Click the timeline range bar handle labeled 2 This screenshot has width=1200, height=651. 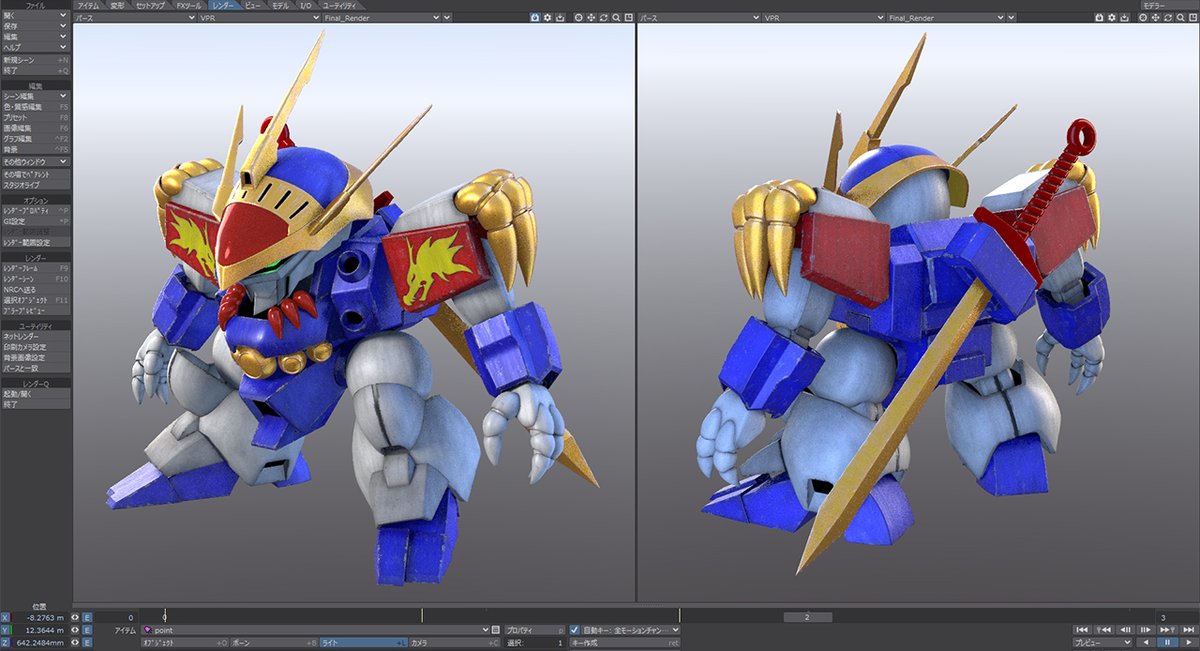point(806,617)
